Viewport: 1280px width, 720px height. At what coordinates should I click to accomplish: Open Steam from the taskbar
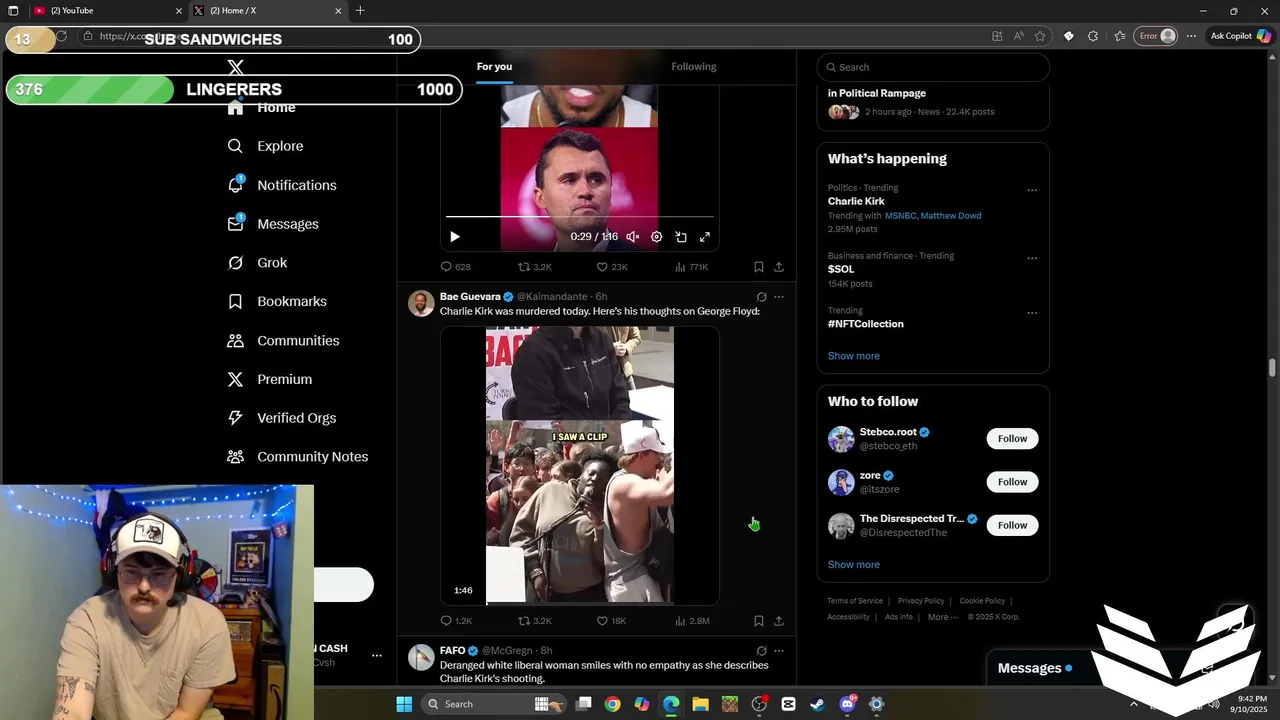818,704
